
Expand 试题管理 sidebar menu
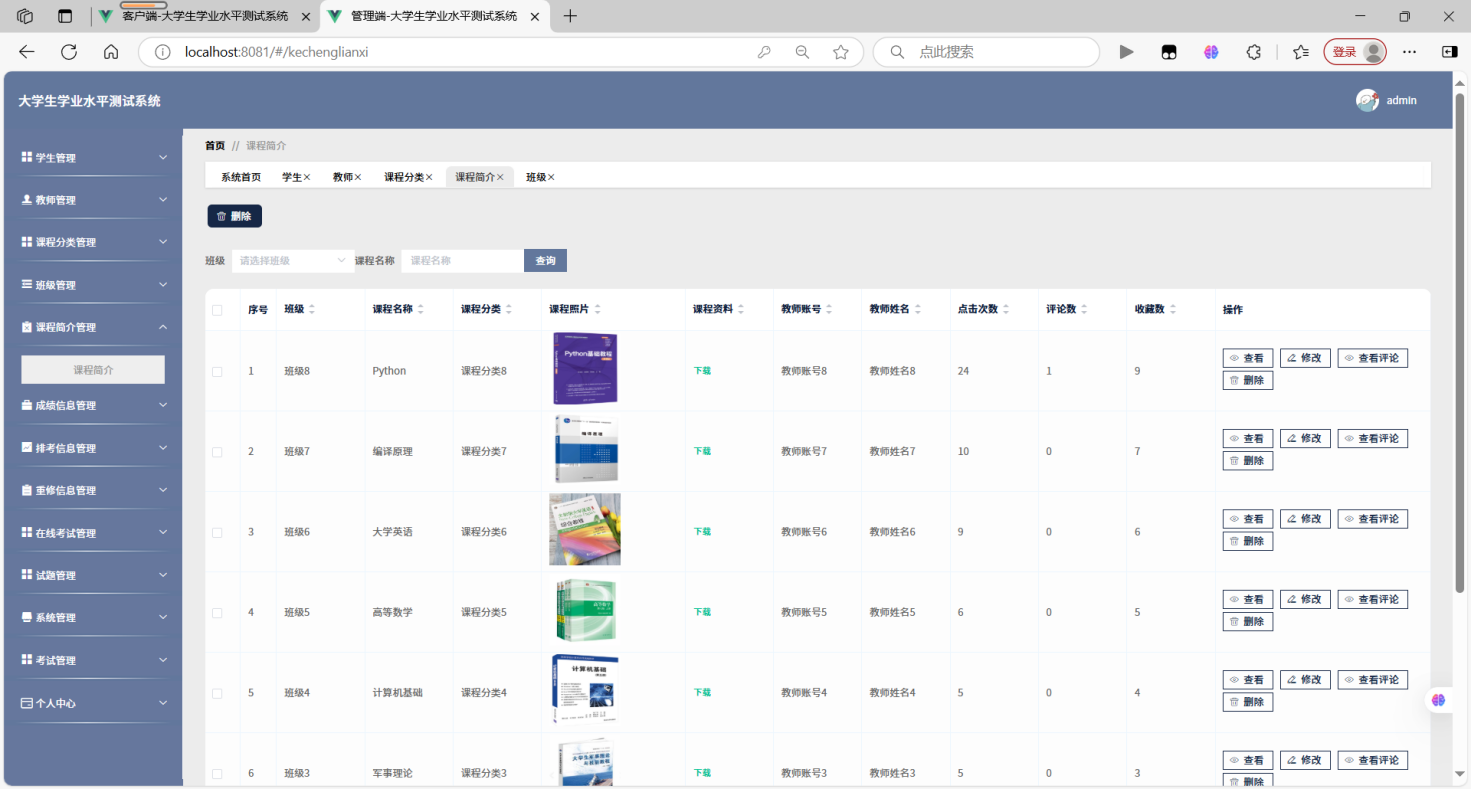(x=94, y=575)
